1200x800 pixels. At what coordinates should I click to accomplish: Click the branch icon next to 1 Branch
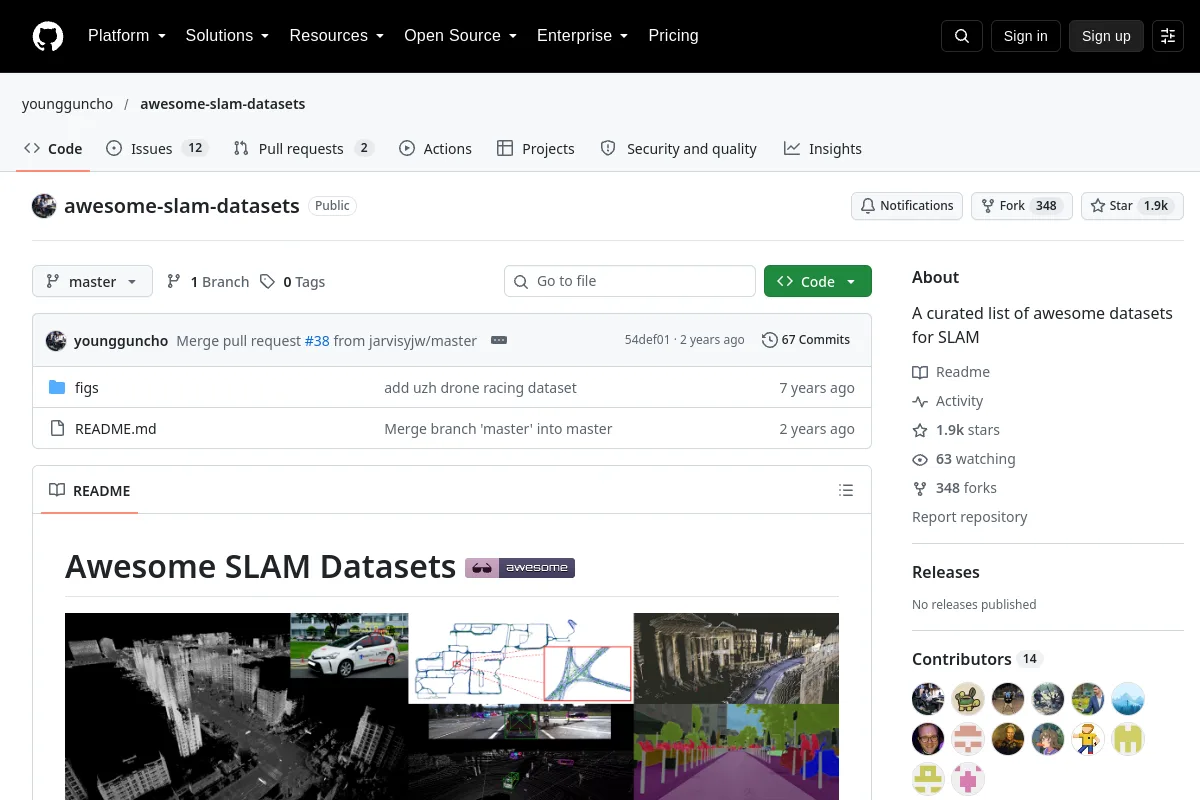(x=174, y=282)
